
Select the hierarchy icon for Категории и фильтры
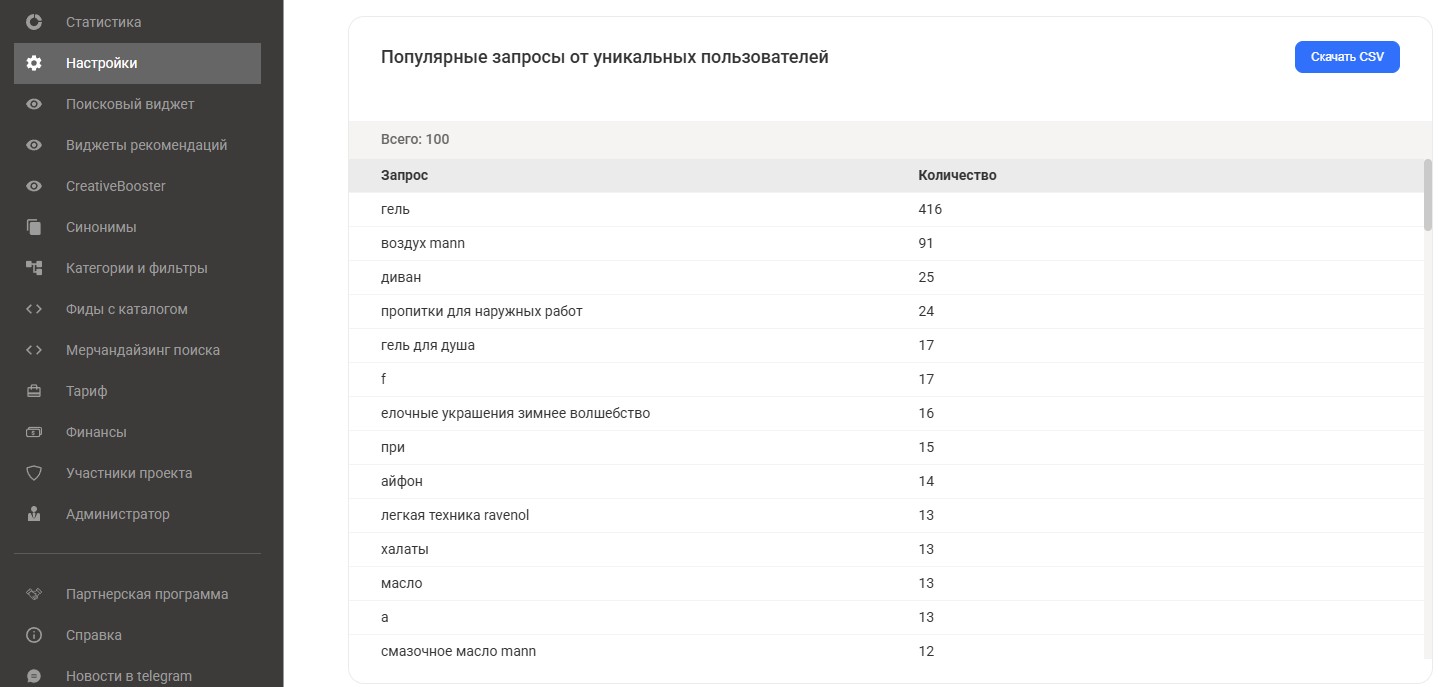pos(33,267)
